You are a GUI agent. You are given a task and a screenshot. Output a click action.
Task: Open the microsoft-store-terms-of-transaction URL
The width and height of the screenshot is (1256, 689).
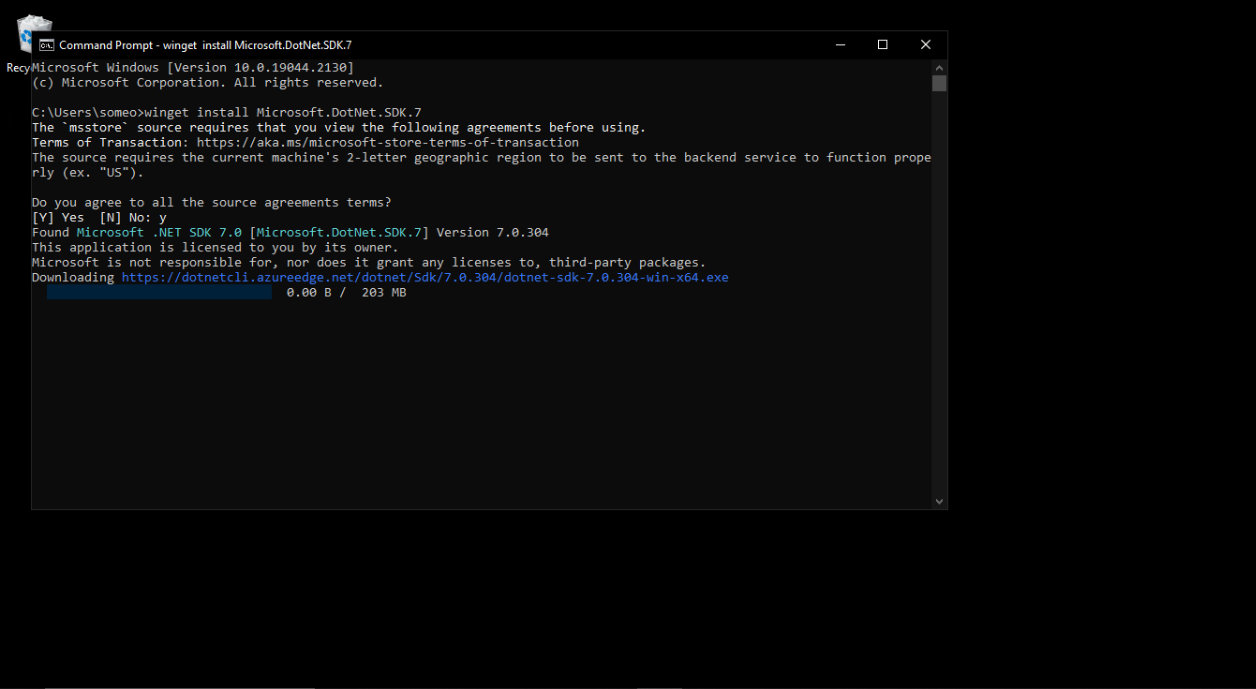point(388,142)
